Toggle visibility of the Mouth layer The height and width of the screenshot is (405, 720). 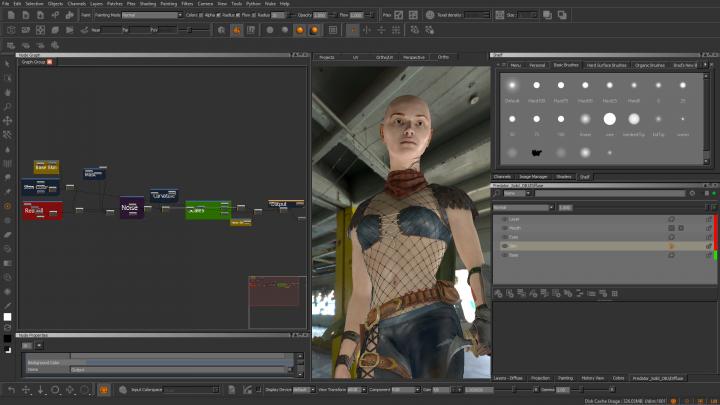coord(504,227)
